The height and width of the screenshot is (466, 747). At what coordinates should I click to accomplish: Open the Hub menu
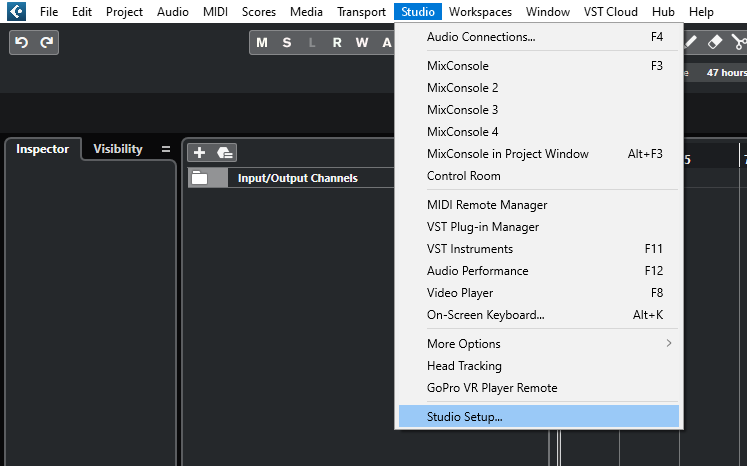click(x=663, y=11)
